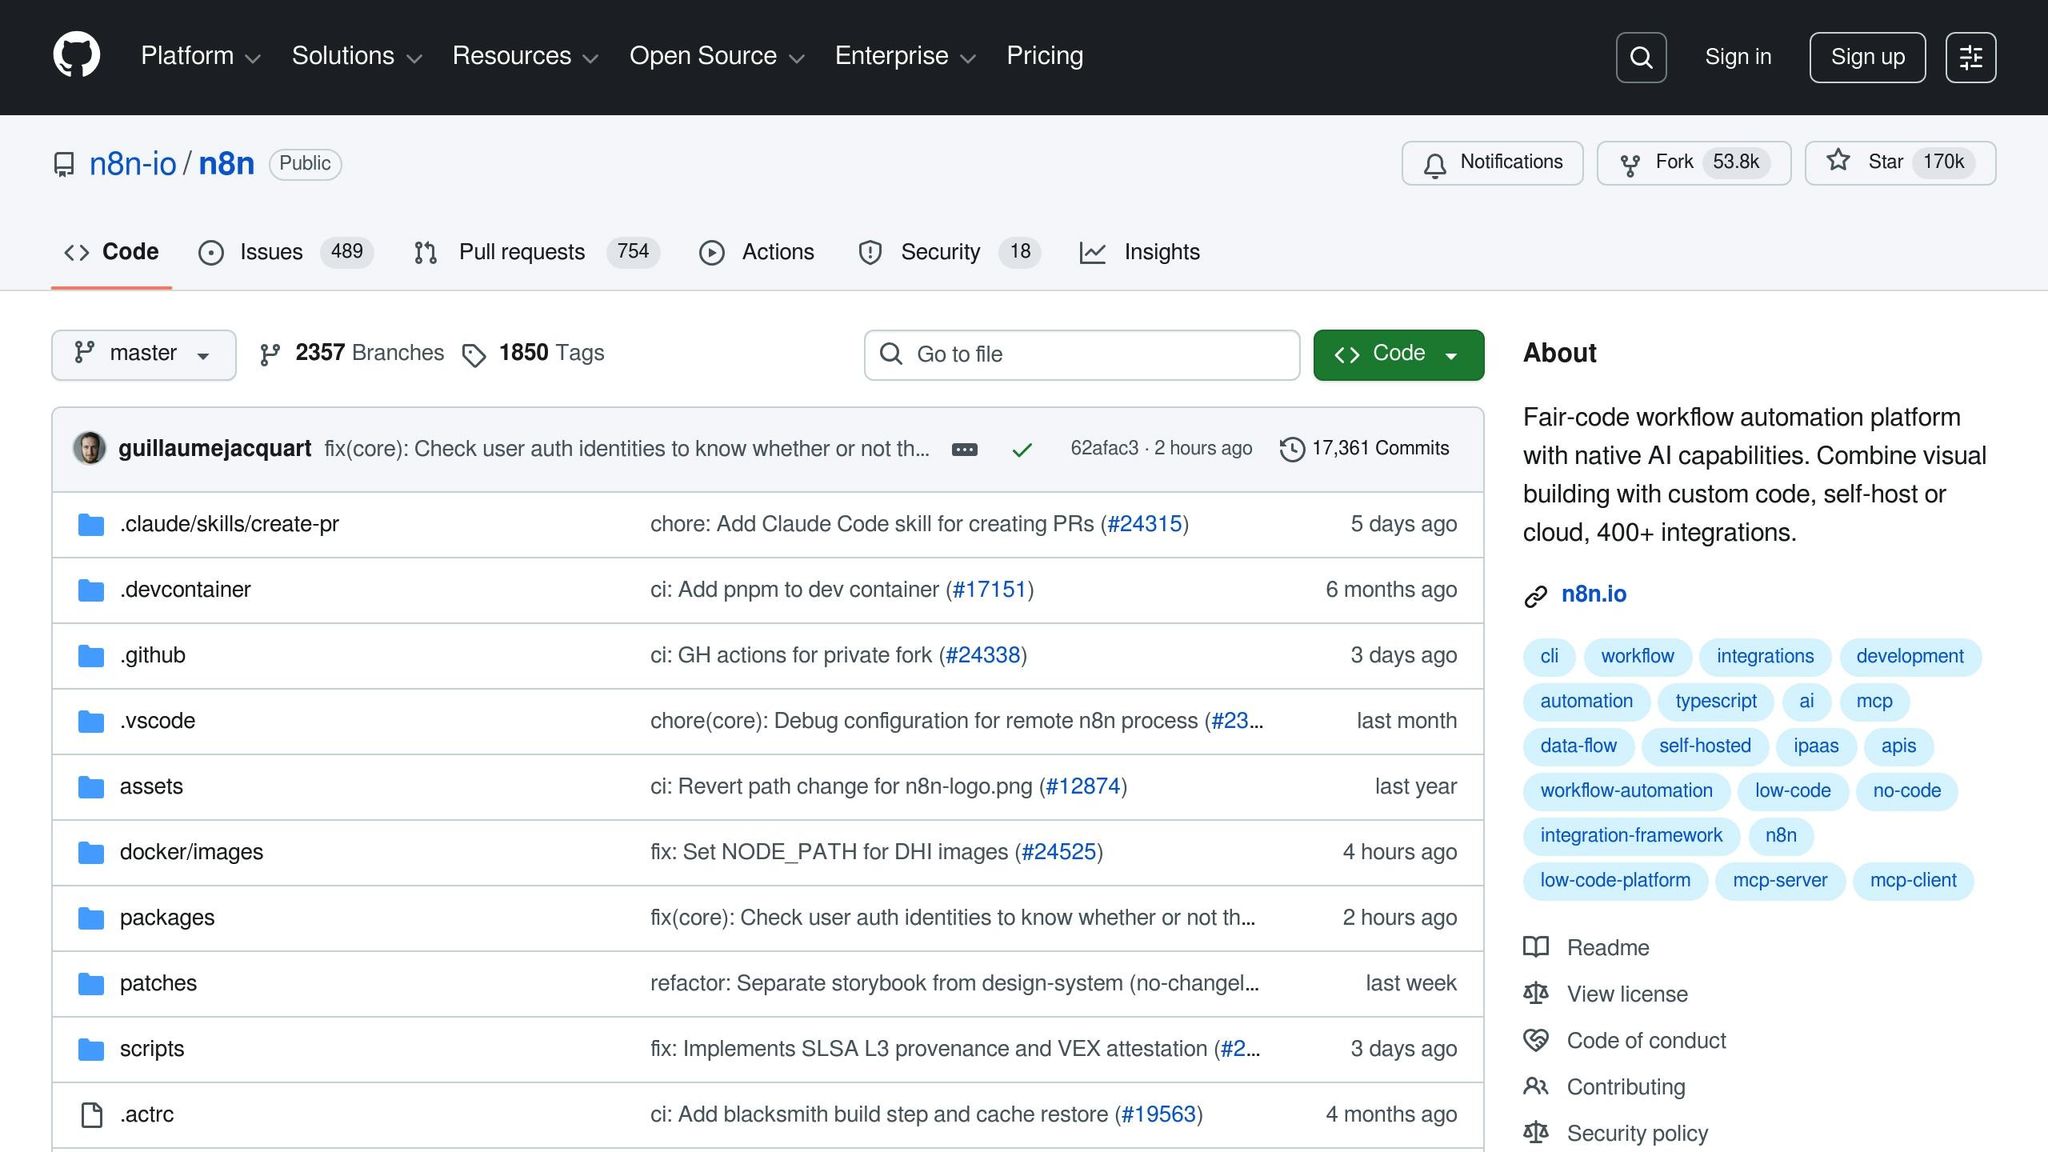The width and height of the screenshot is (2048, 1152).
Task: Click the Sign up button
Action: click(1866, 57)
